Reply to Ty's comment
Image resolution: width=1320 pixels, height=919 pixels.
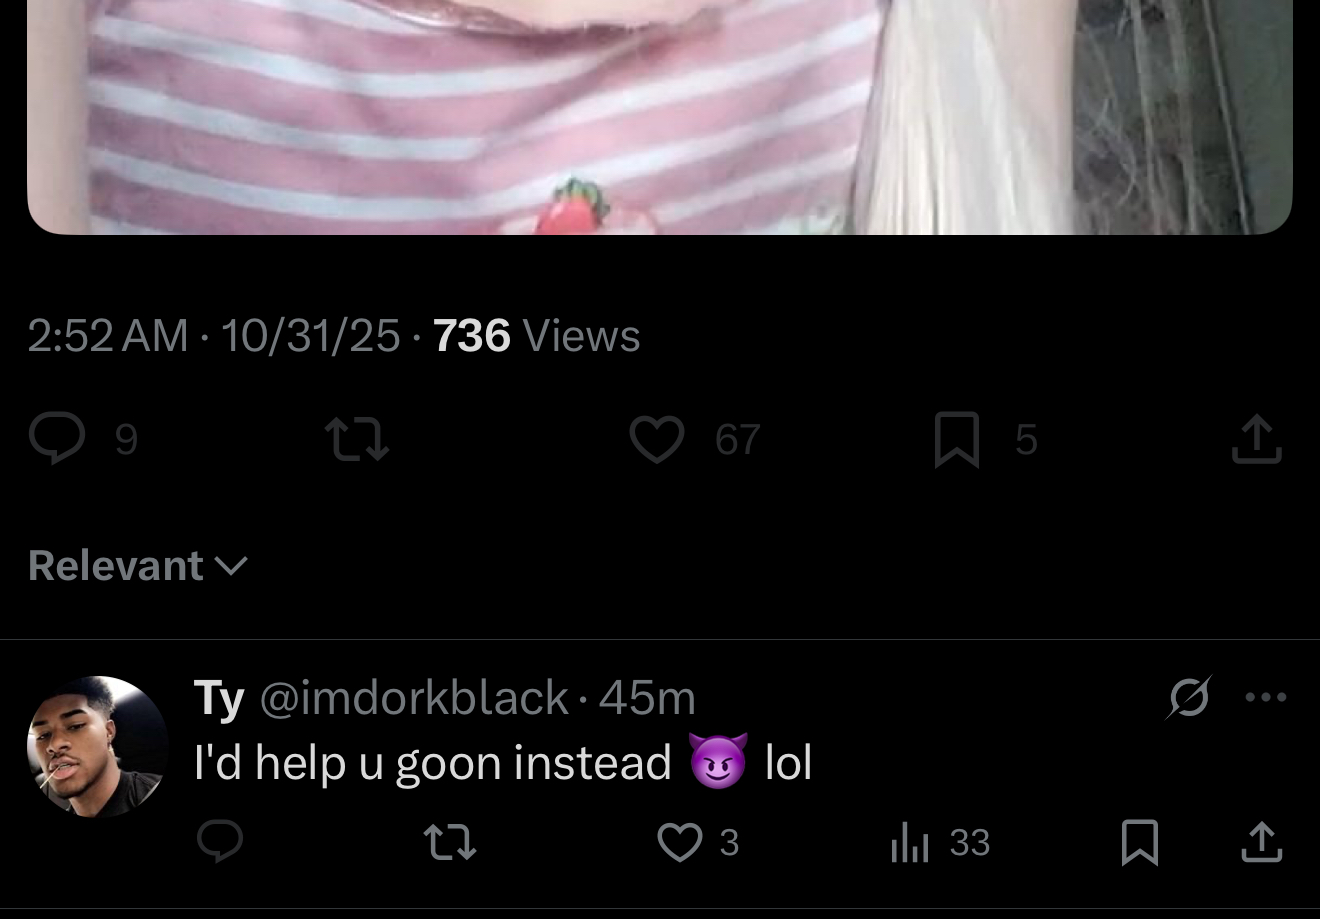220,841
